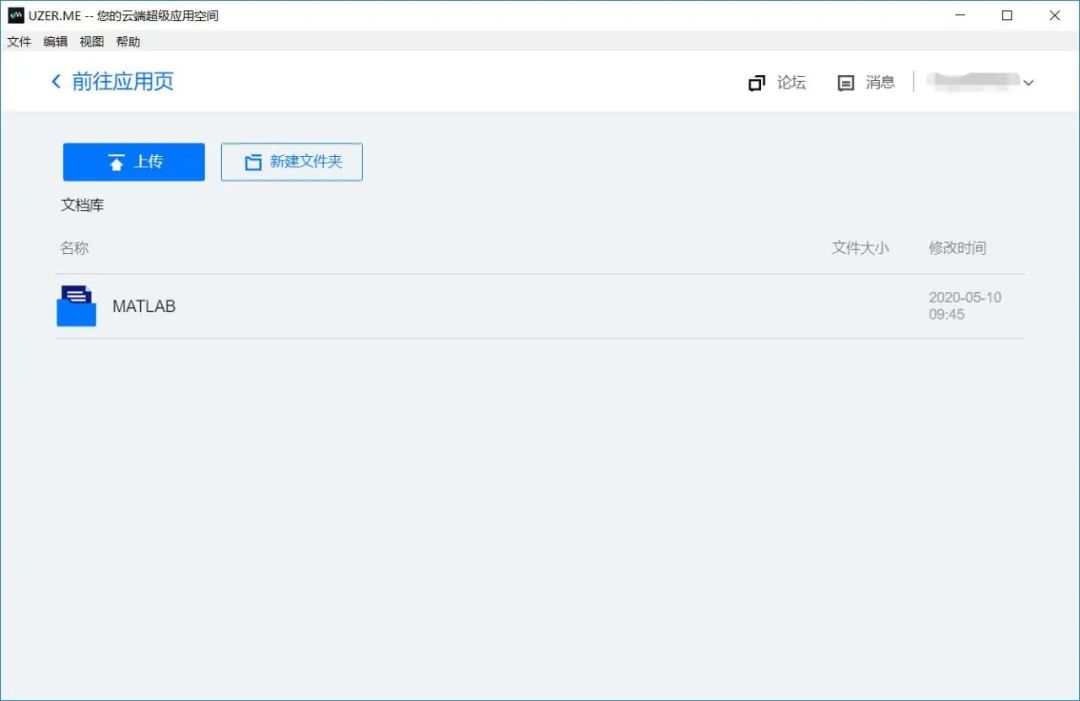
Task: Maximize the UZER.ME window
Action: [x=1007, y=15]
